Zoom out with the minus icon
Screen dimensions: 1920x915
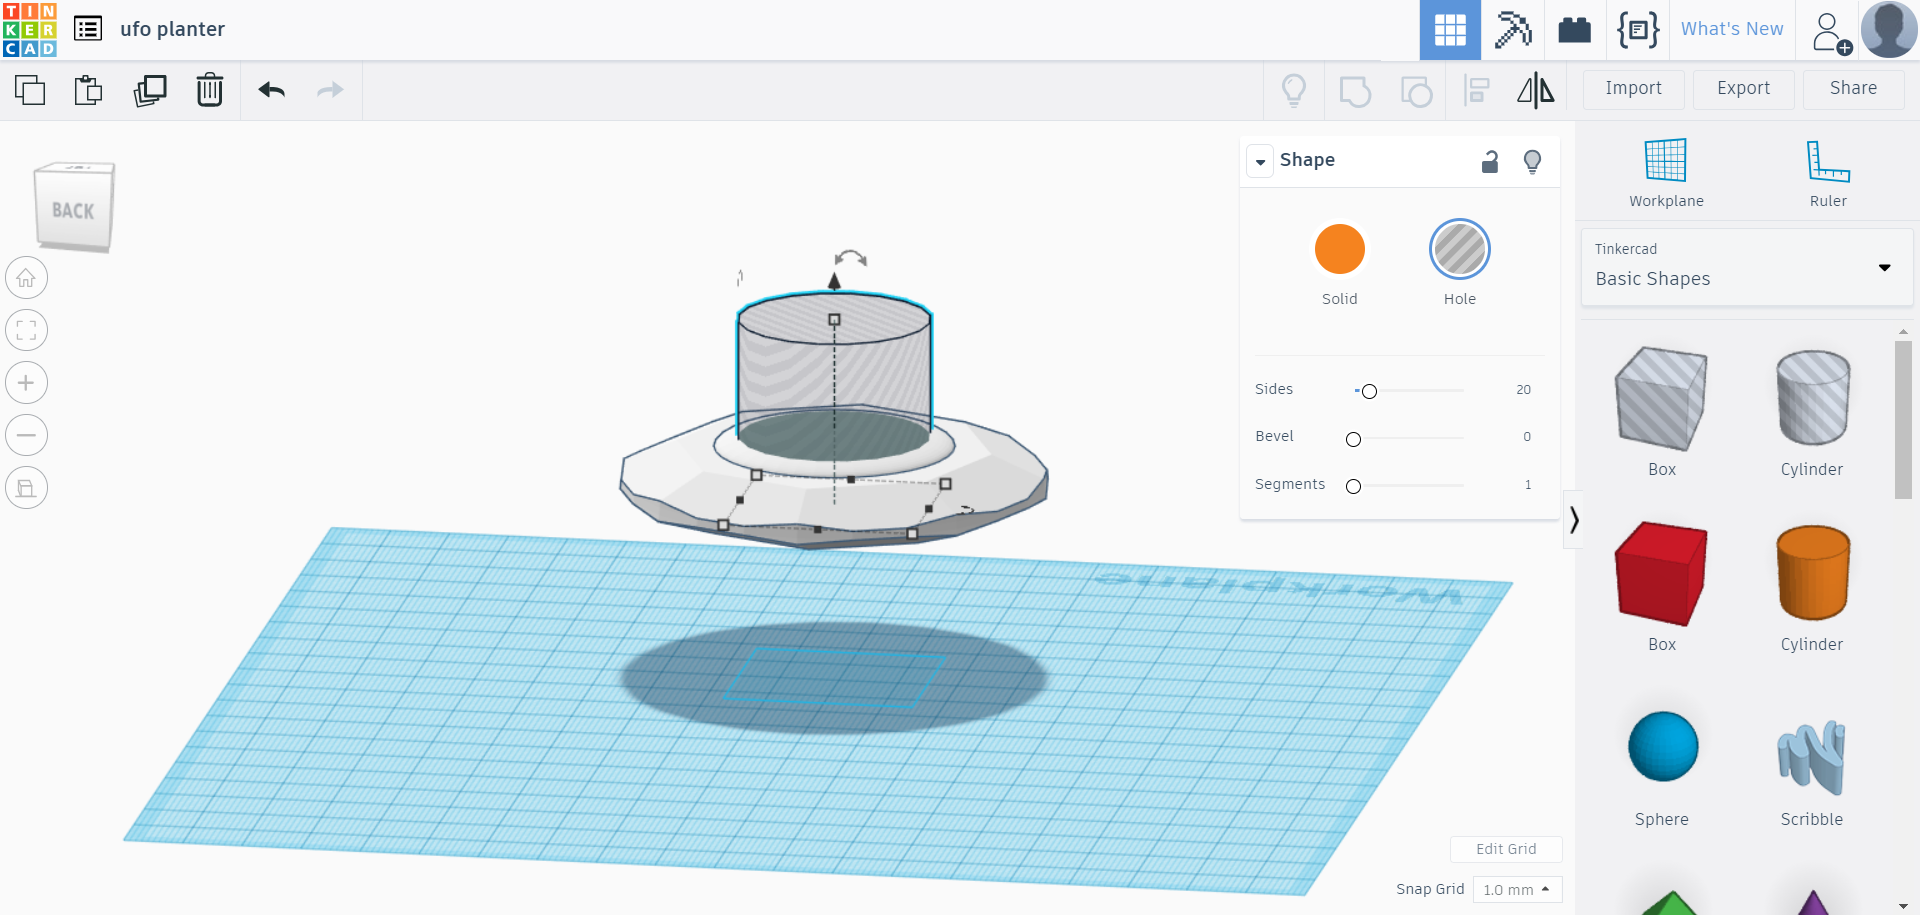[26, 435]
